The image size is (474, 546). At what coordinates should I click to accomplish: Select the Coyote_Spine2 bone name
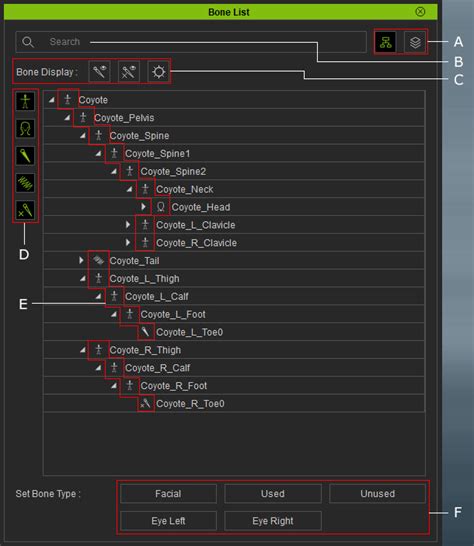173,171
